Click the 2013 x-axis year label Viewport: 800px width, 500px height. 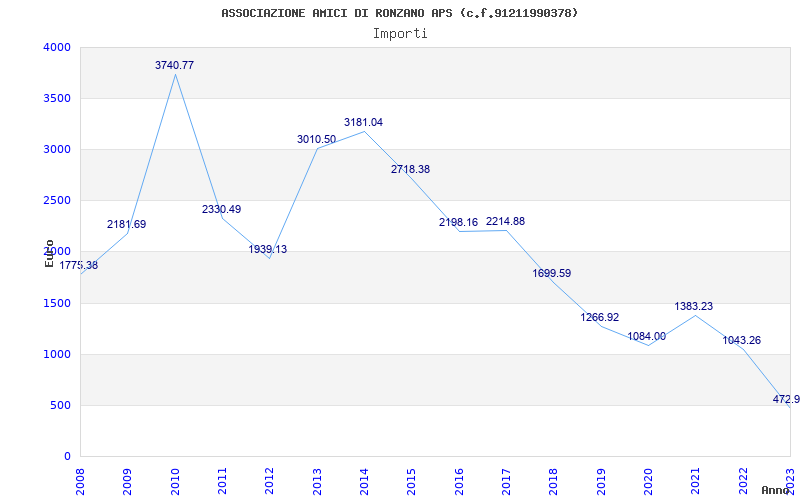coord(317,480)
